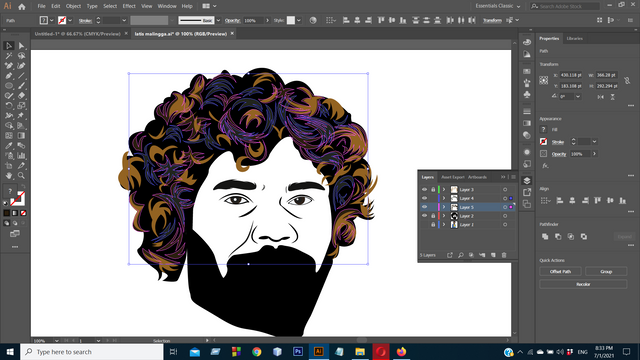Click Minus Front in Pathfinder section
Viewport: 640px width, 360px height.
click(x=558, y=236)
